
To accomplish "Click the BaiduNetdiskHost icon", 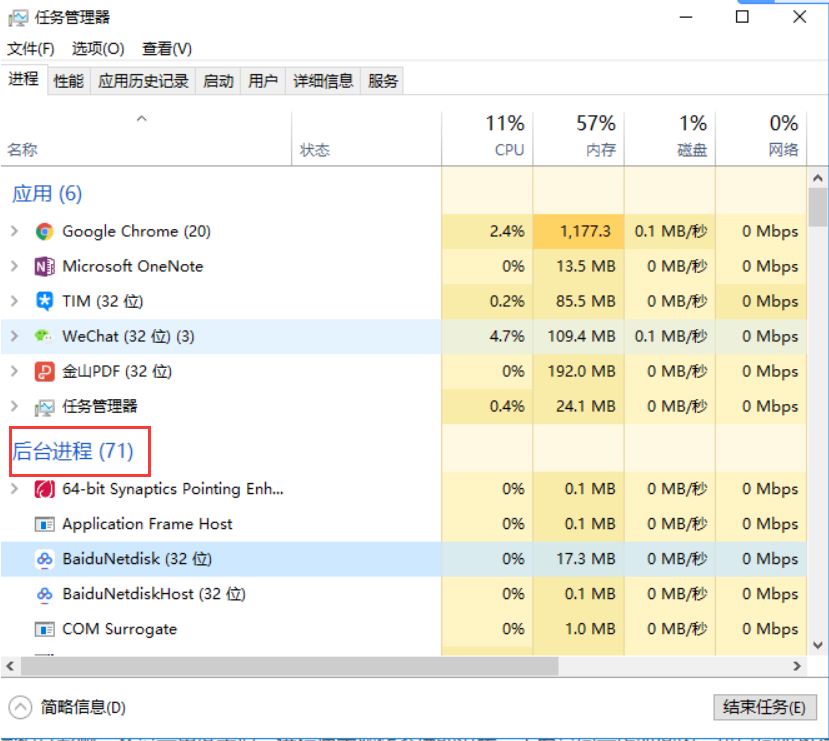I will click(x=44, y=594).
